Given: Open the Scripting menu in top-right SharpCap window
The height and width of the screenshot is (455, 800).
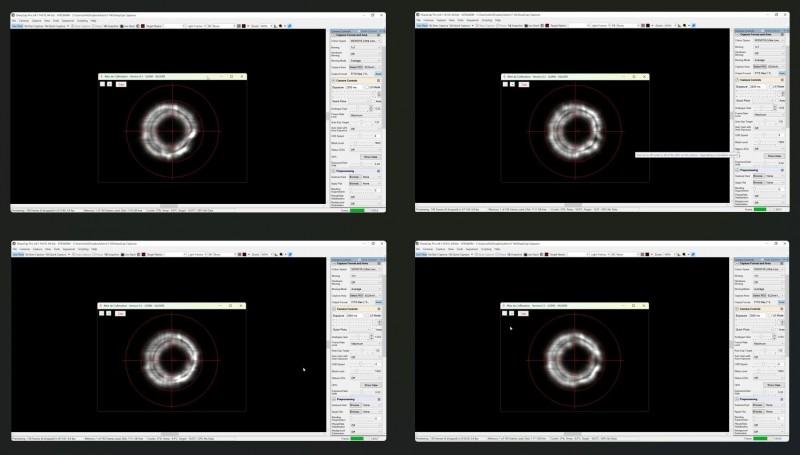Looking at the screenshot, I should (x=486, y=20).
